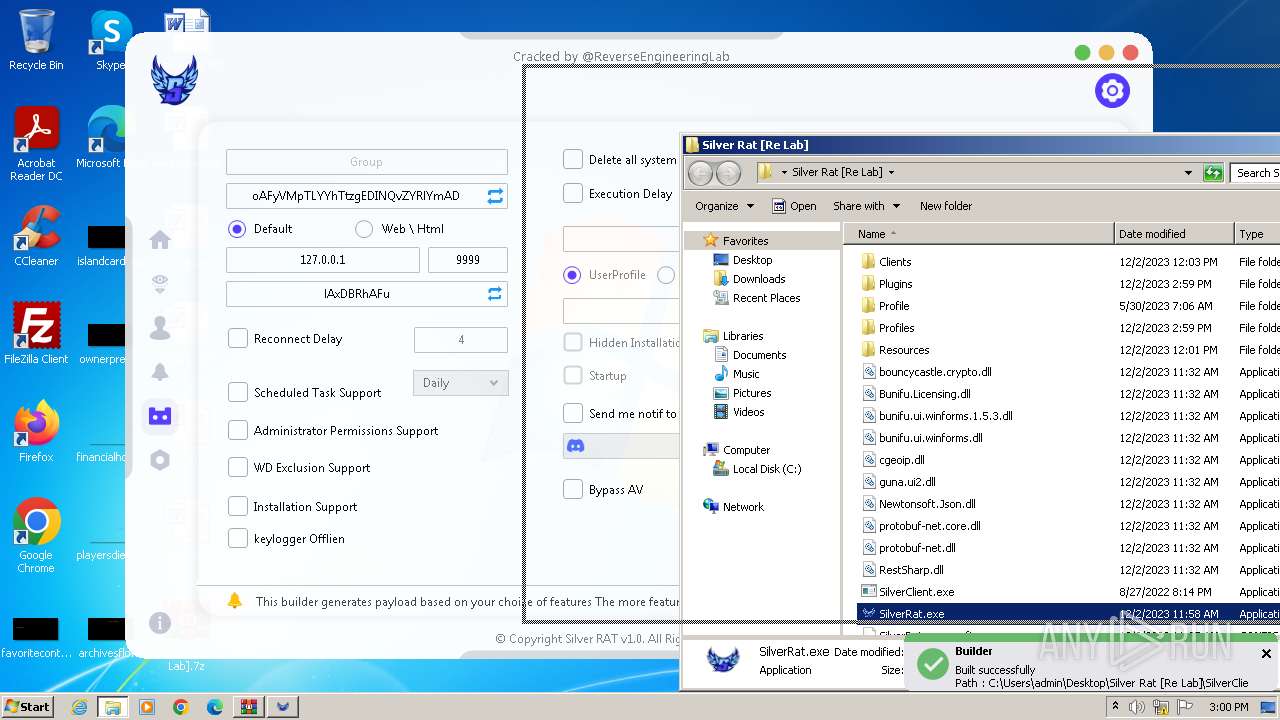The width and height of the screenshot is (1280, 720).
Task: Select the Web \ Html radio option
Action: (x=364, y=229)
